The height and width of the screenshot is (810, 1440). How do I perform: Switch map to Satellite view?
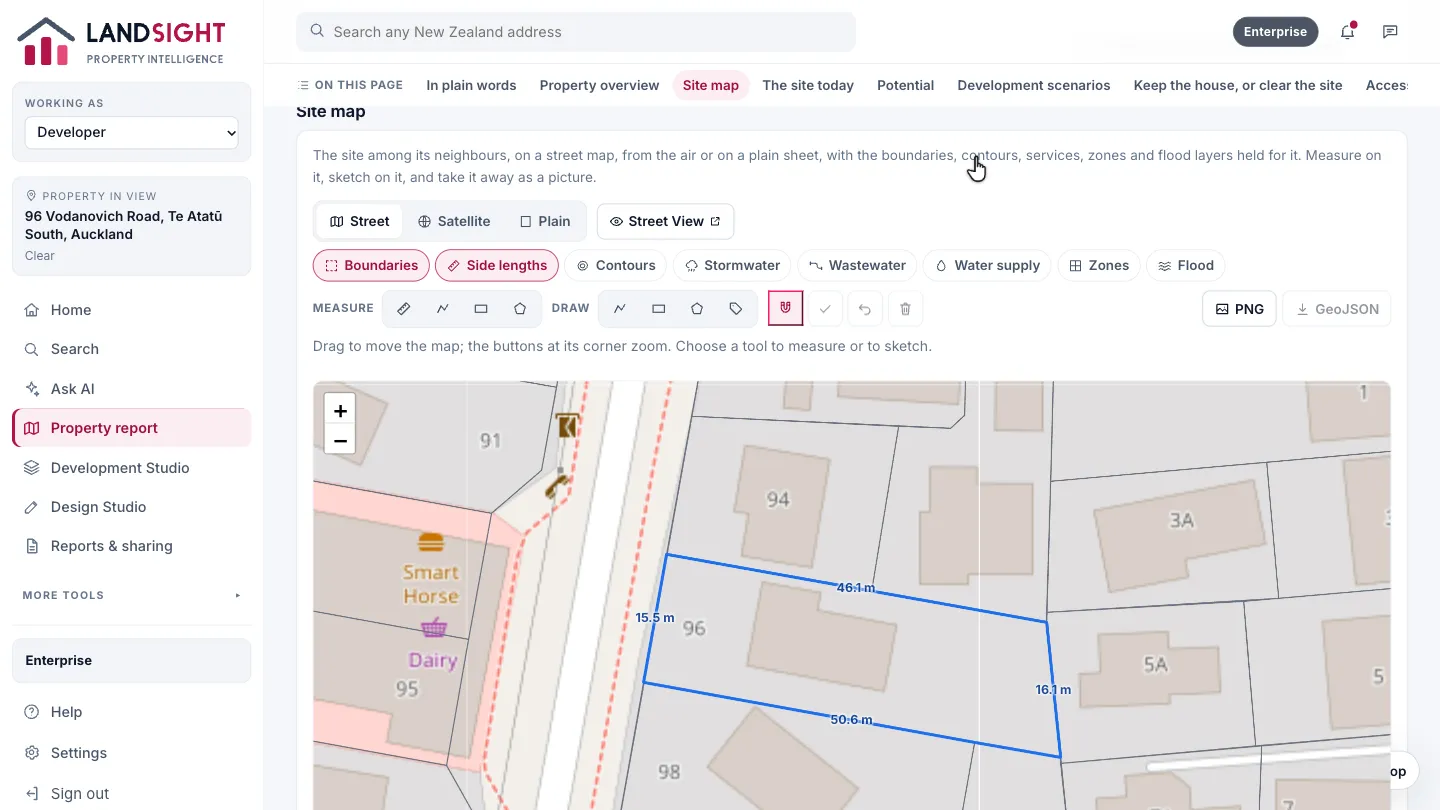454,221
